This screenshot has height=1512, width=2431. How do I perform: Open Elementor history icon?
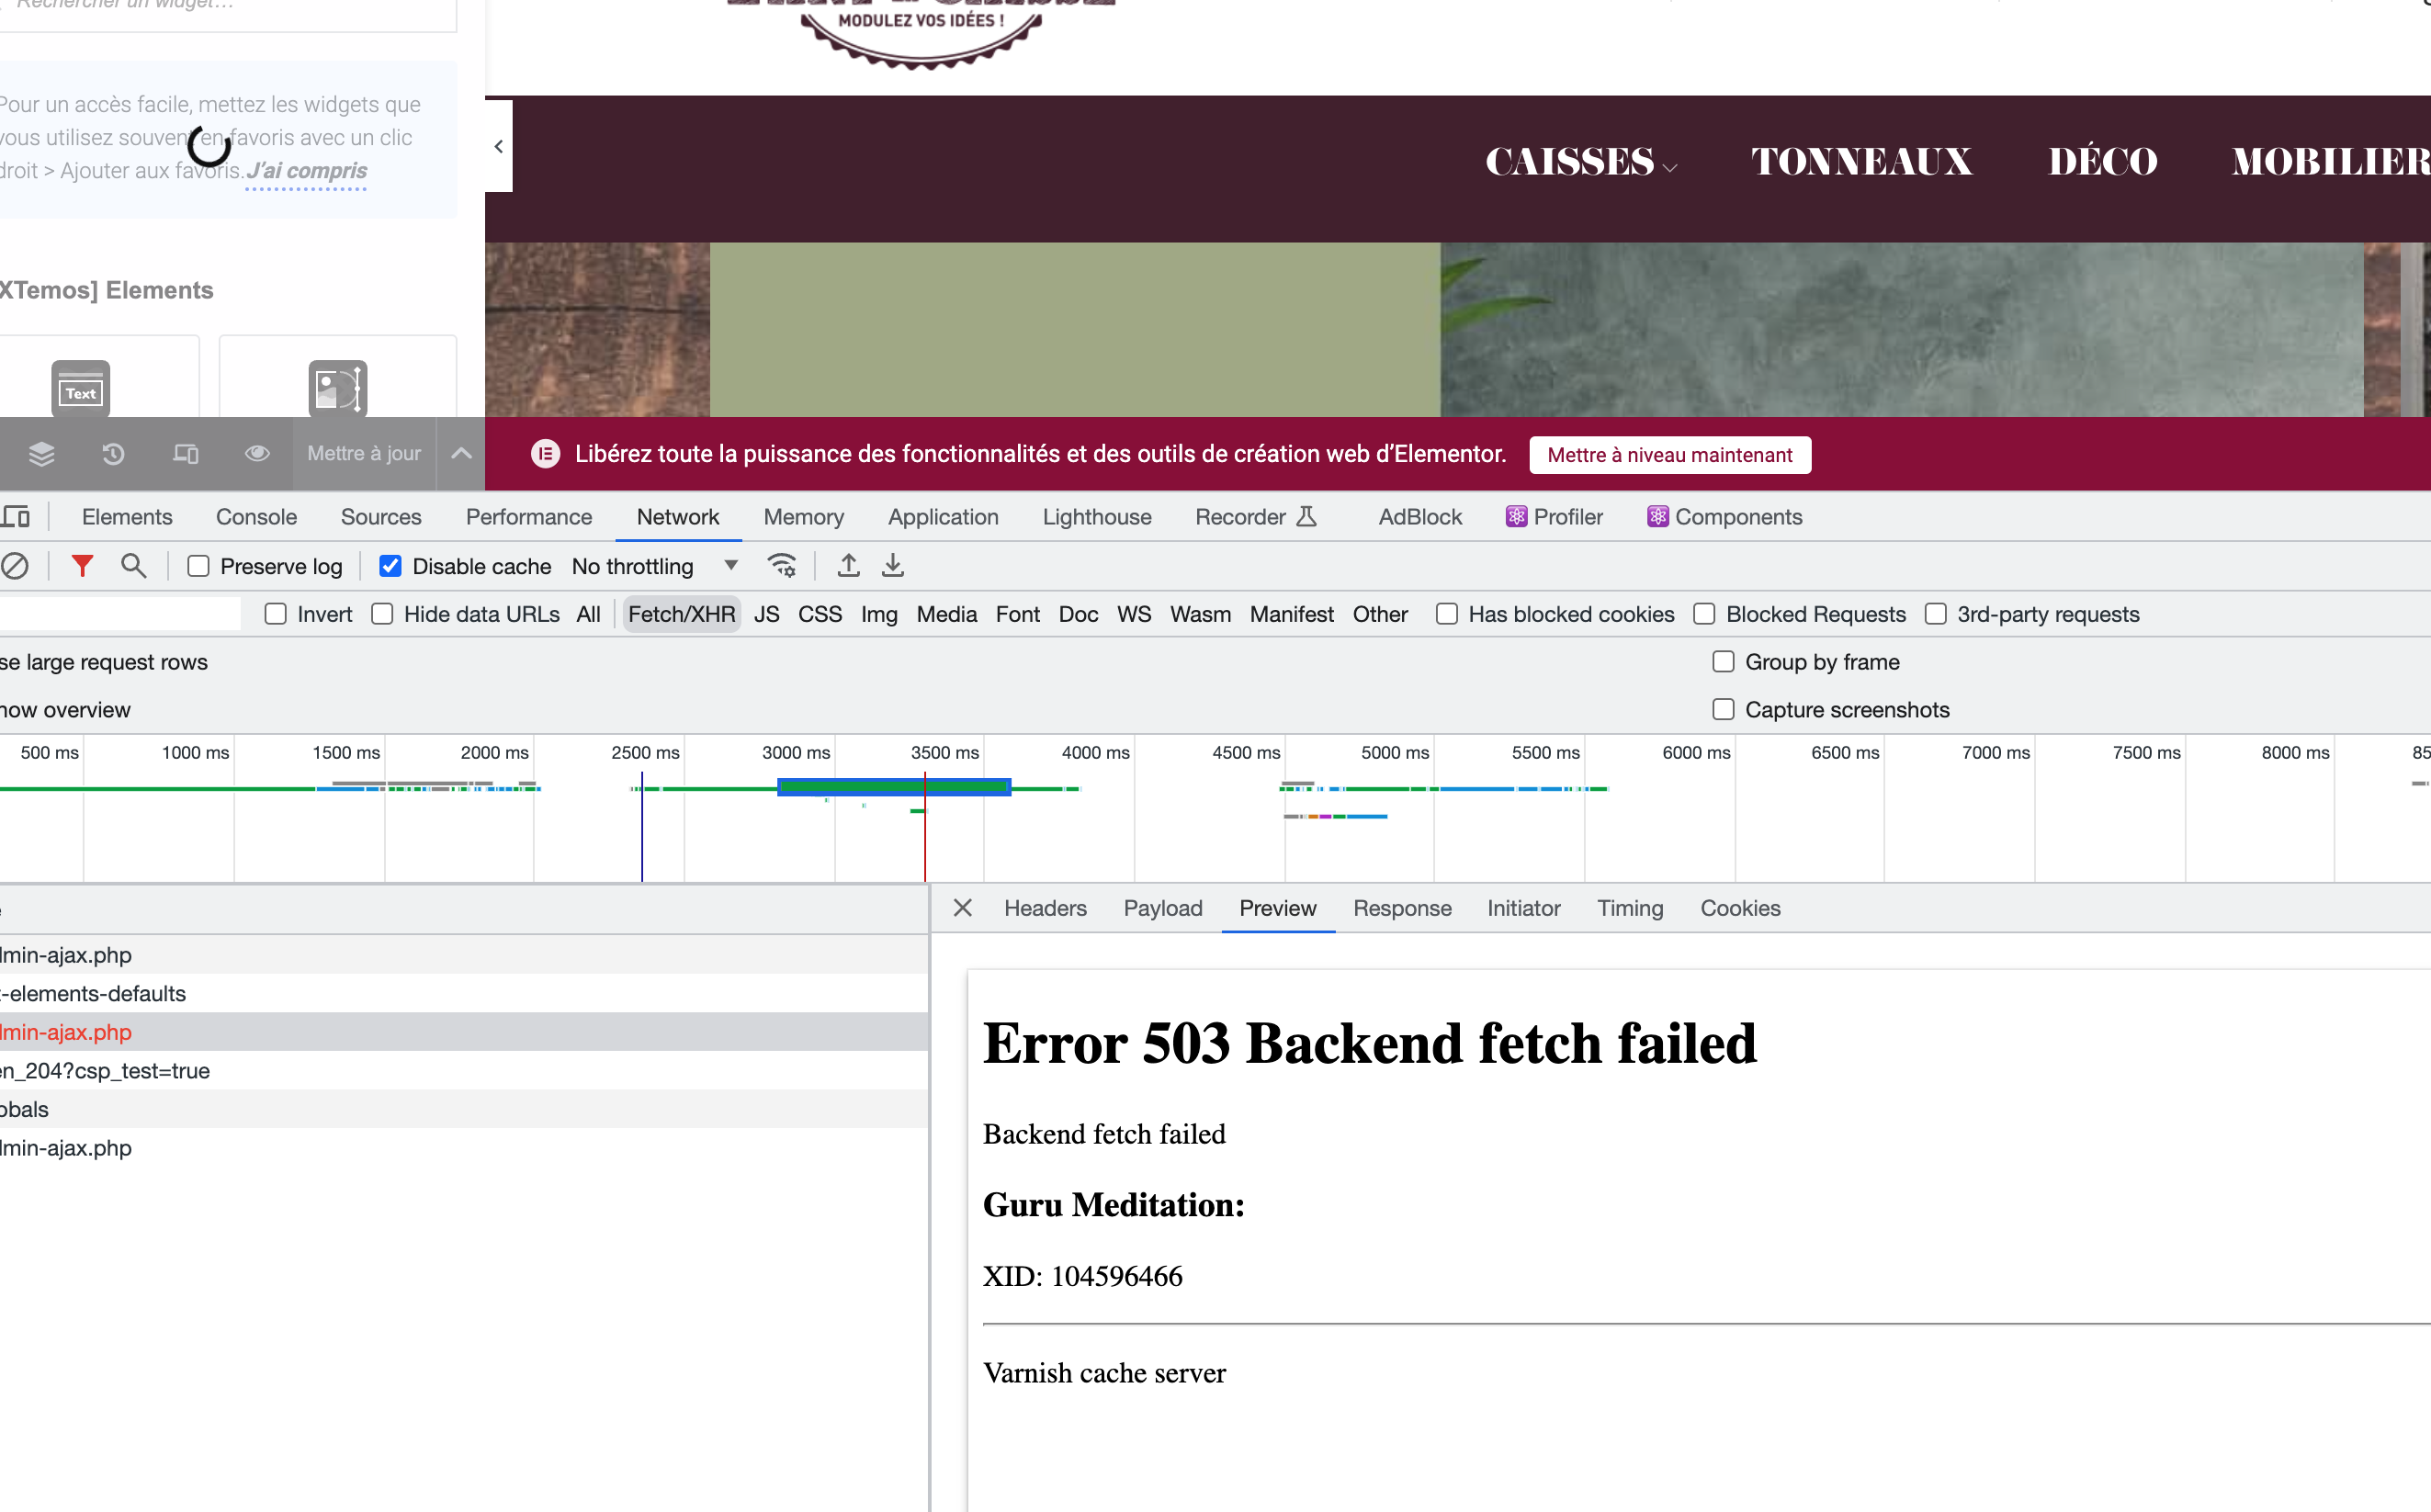coord(113,454)
